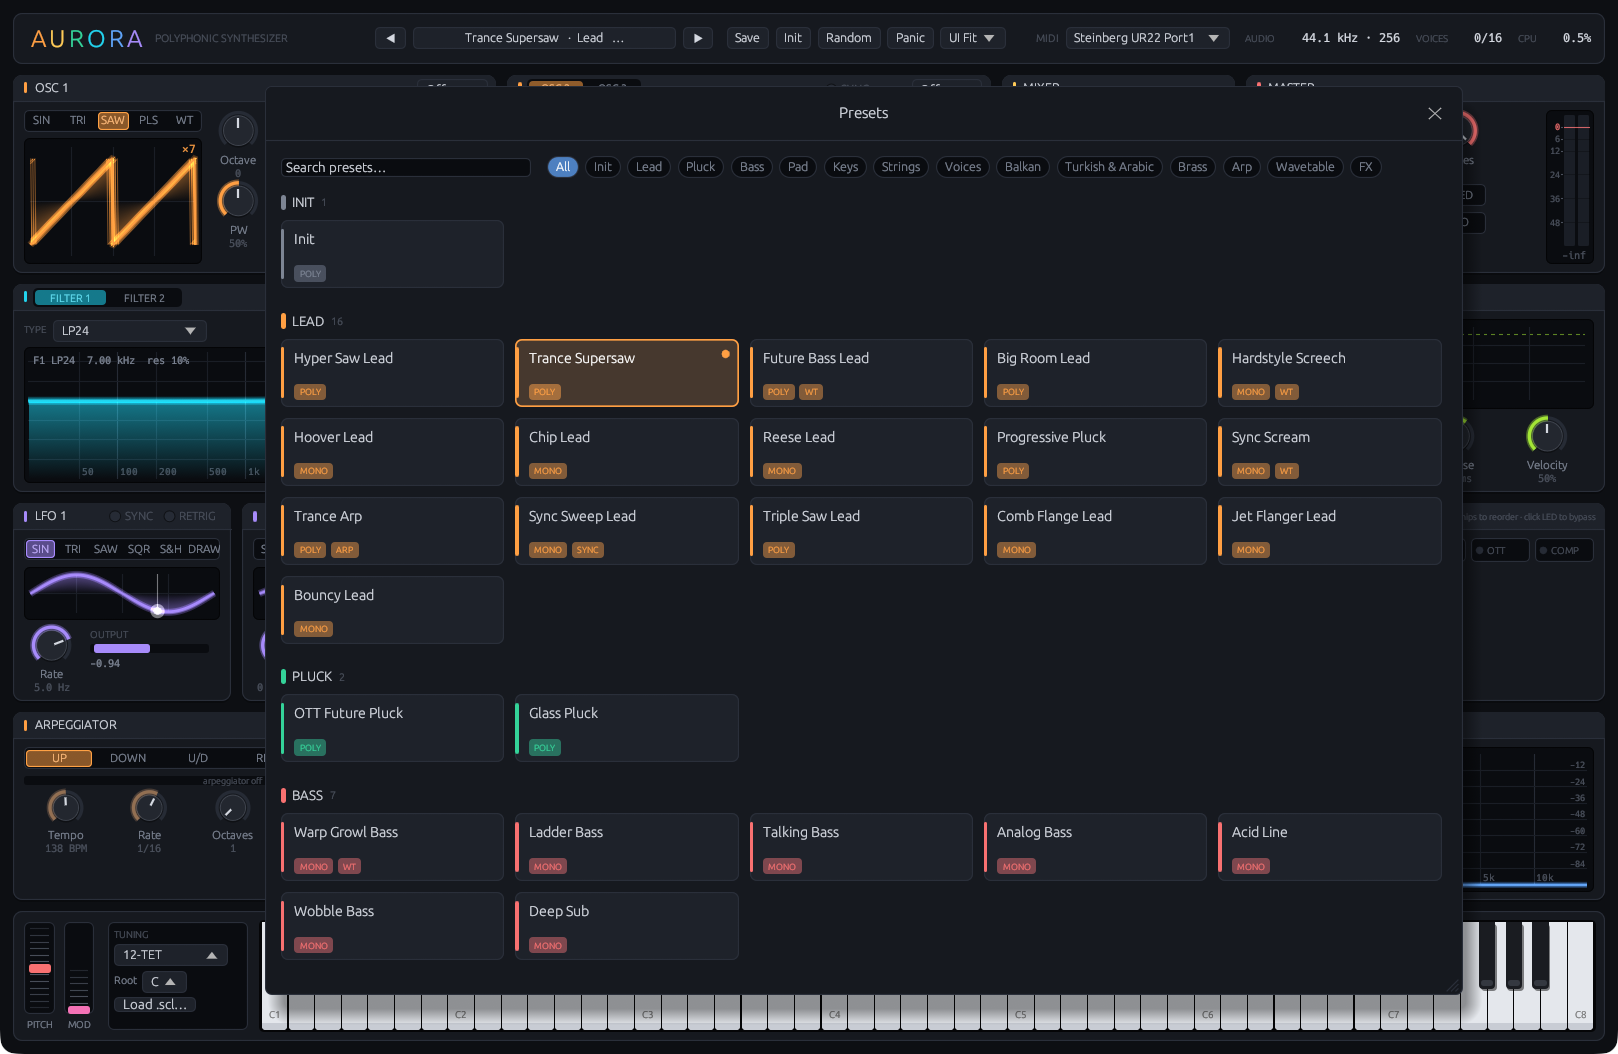Image resolution: width=1618 pixels, height=1054 pixels.
Task: Adjust the OSC 1 PW knob
Action: (238, 199)
